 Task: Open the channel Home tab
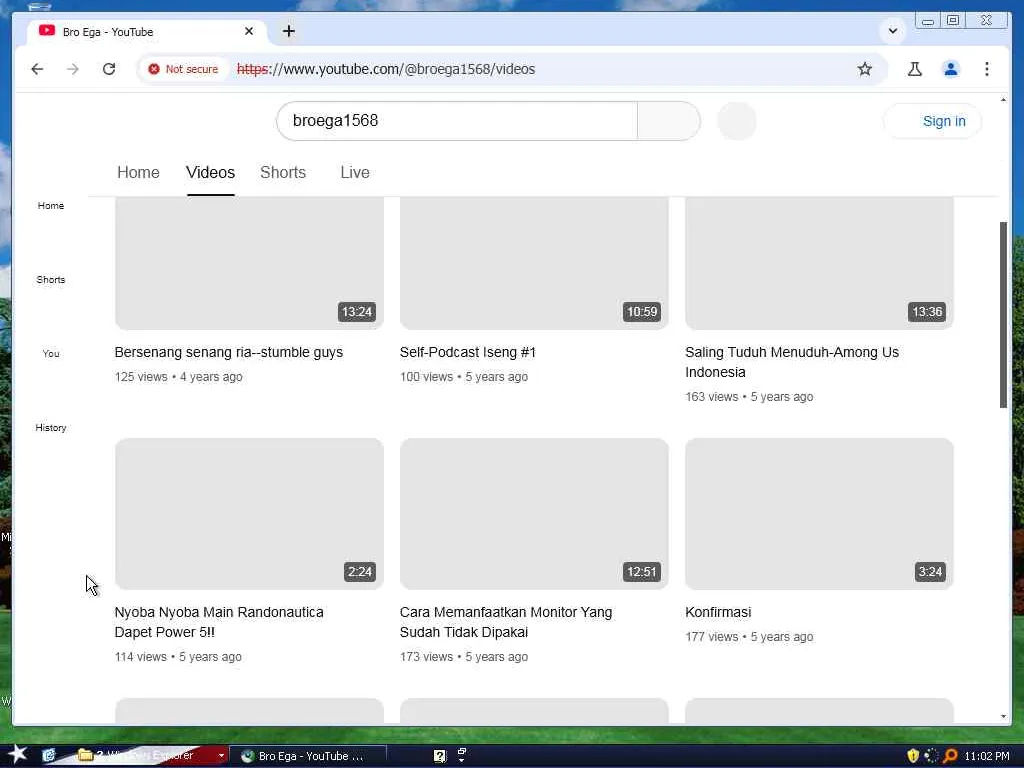coord(138,172)
